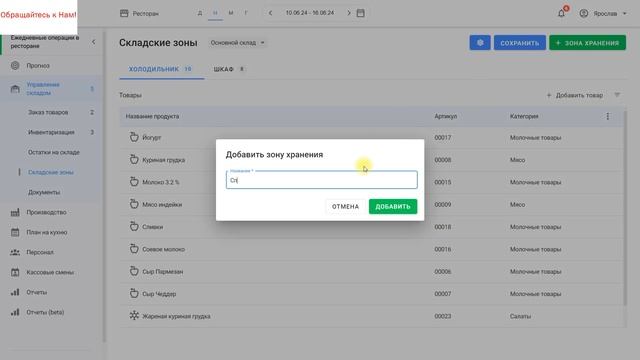The image size is (640, 360).
Task: Click the notifications bell icon
Action: 562,13
